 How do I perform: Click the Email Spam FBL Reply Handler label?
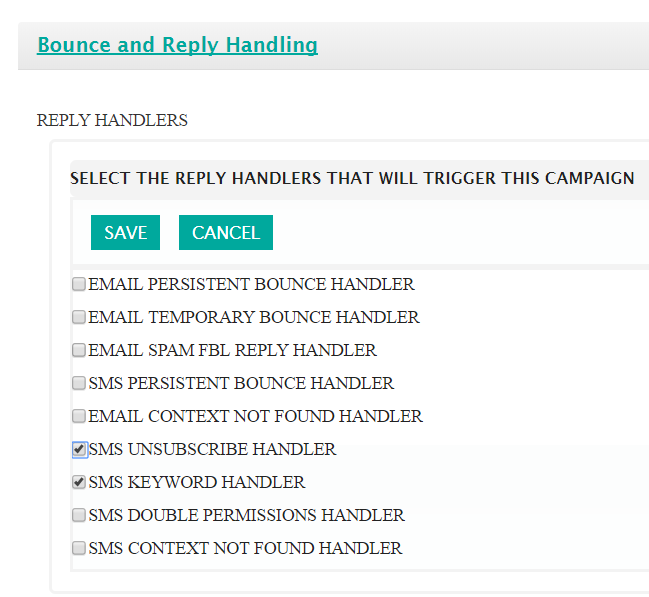coord(232,351)
